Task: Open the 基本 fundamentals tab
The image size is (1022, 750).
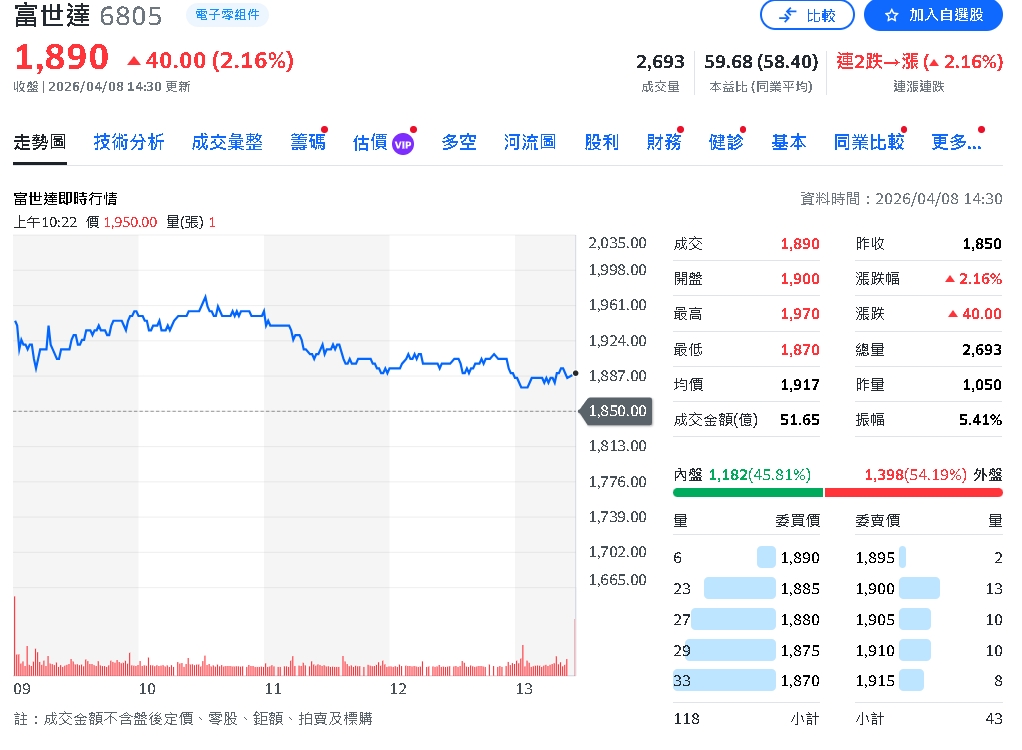Action: pyautogui.click(x=788, y=143)
